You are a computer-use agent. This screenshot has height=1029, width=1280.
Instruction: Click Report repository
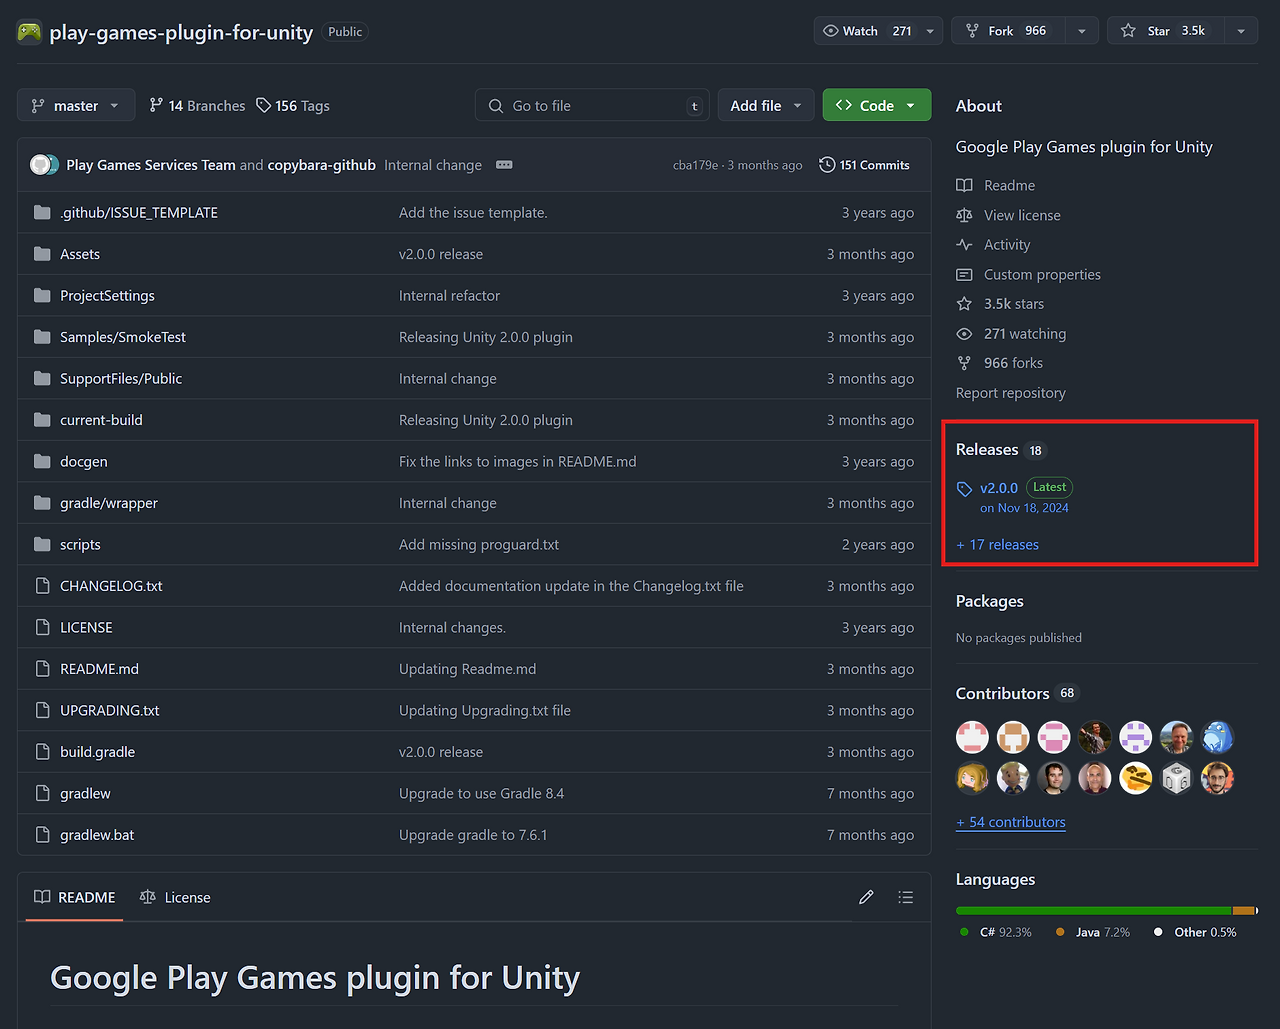pyautogui.click(x=1011, y=393)
